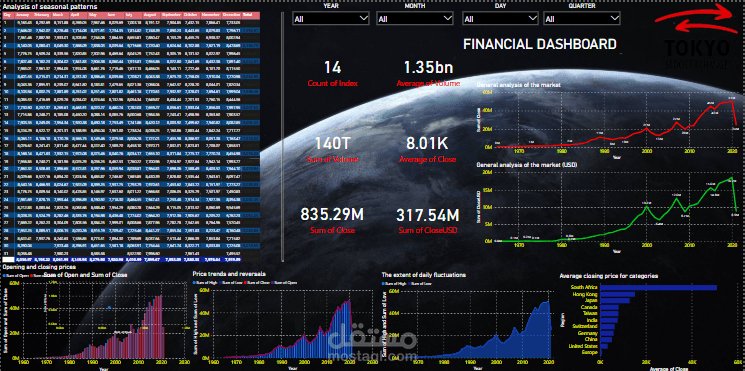Viewport: 745px width, 371px height.
Task: Click Sum of Low legend in daily fluctuations
Action: coord(420,283)
